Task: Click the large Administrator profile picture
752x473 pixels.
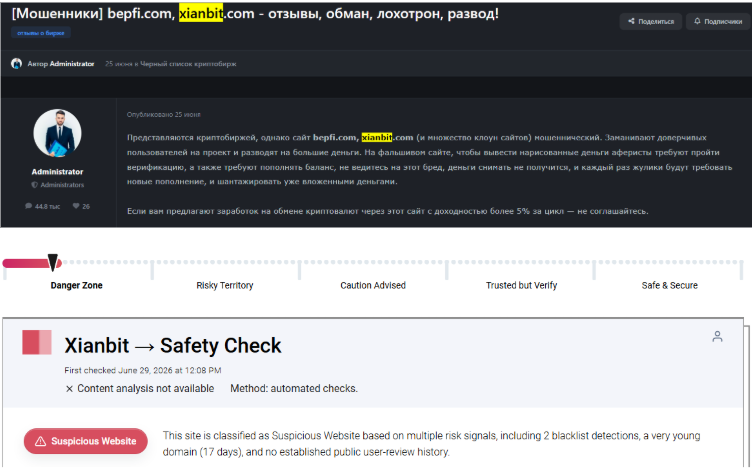Action: tap(58, 133)
